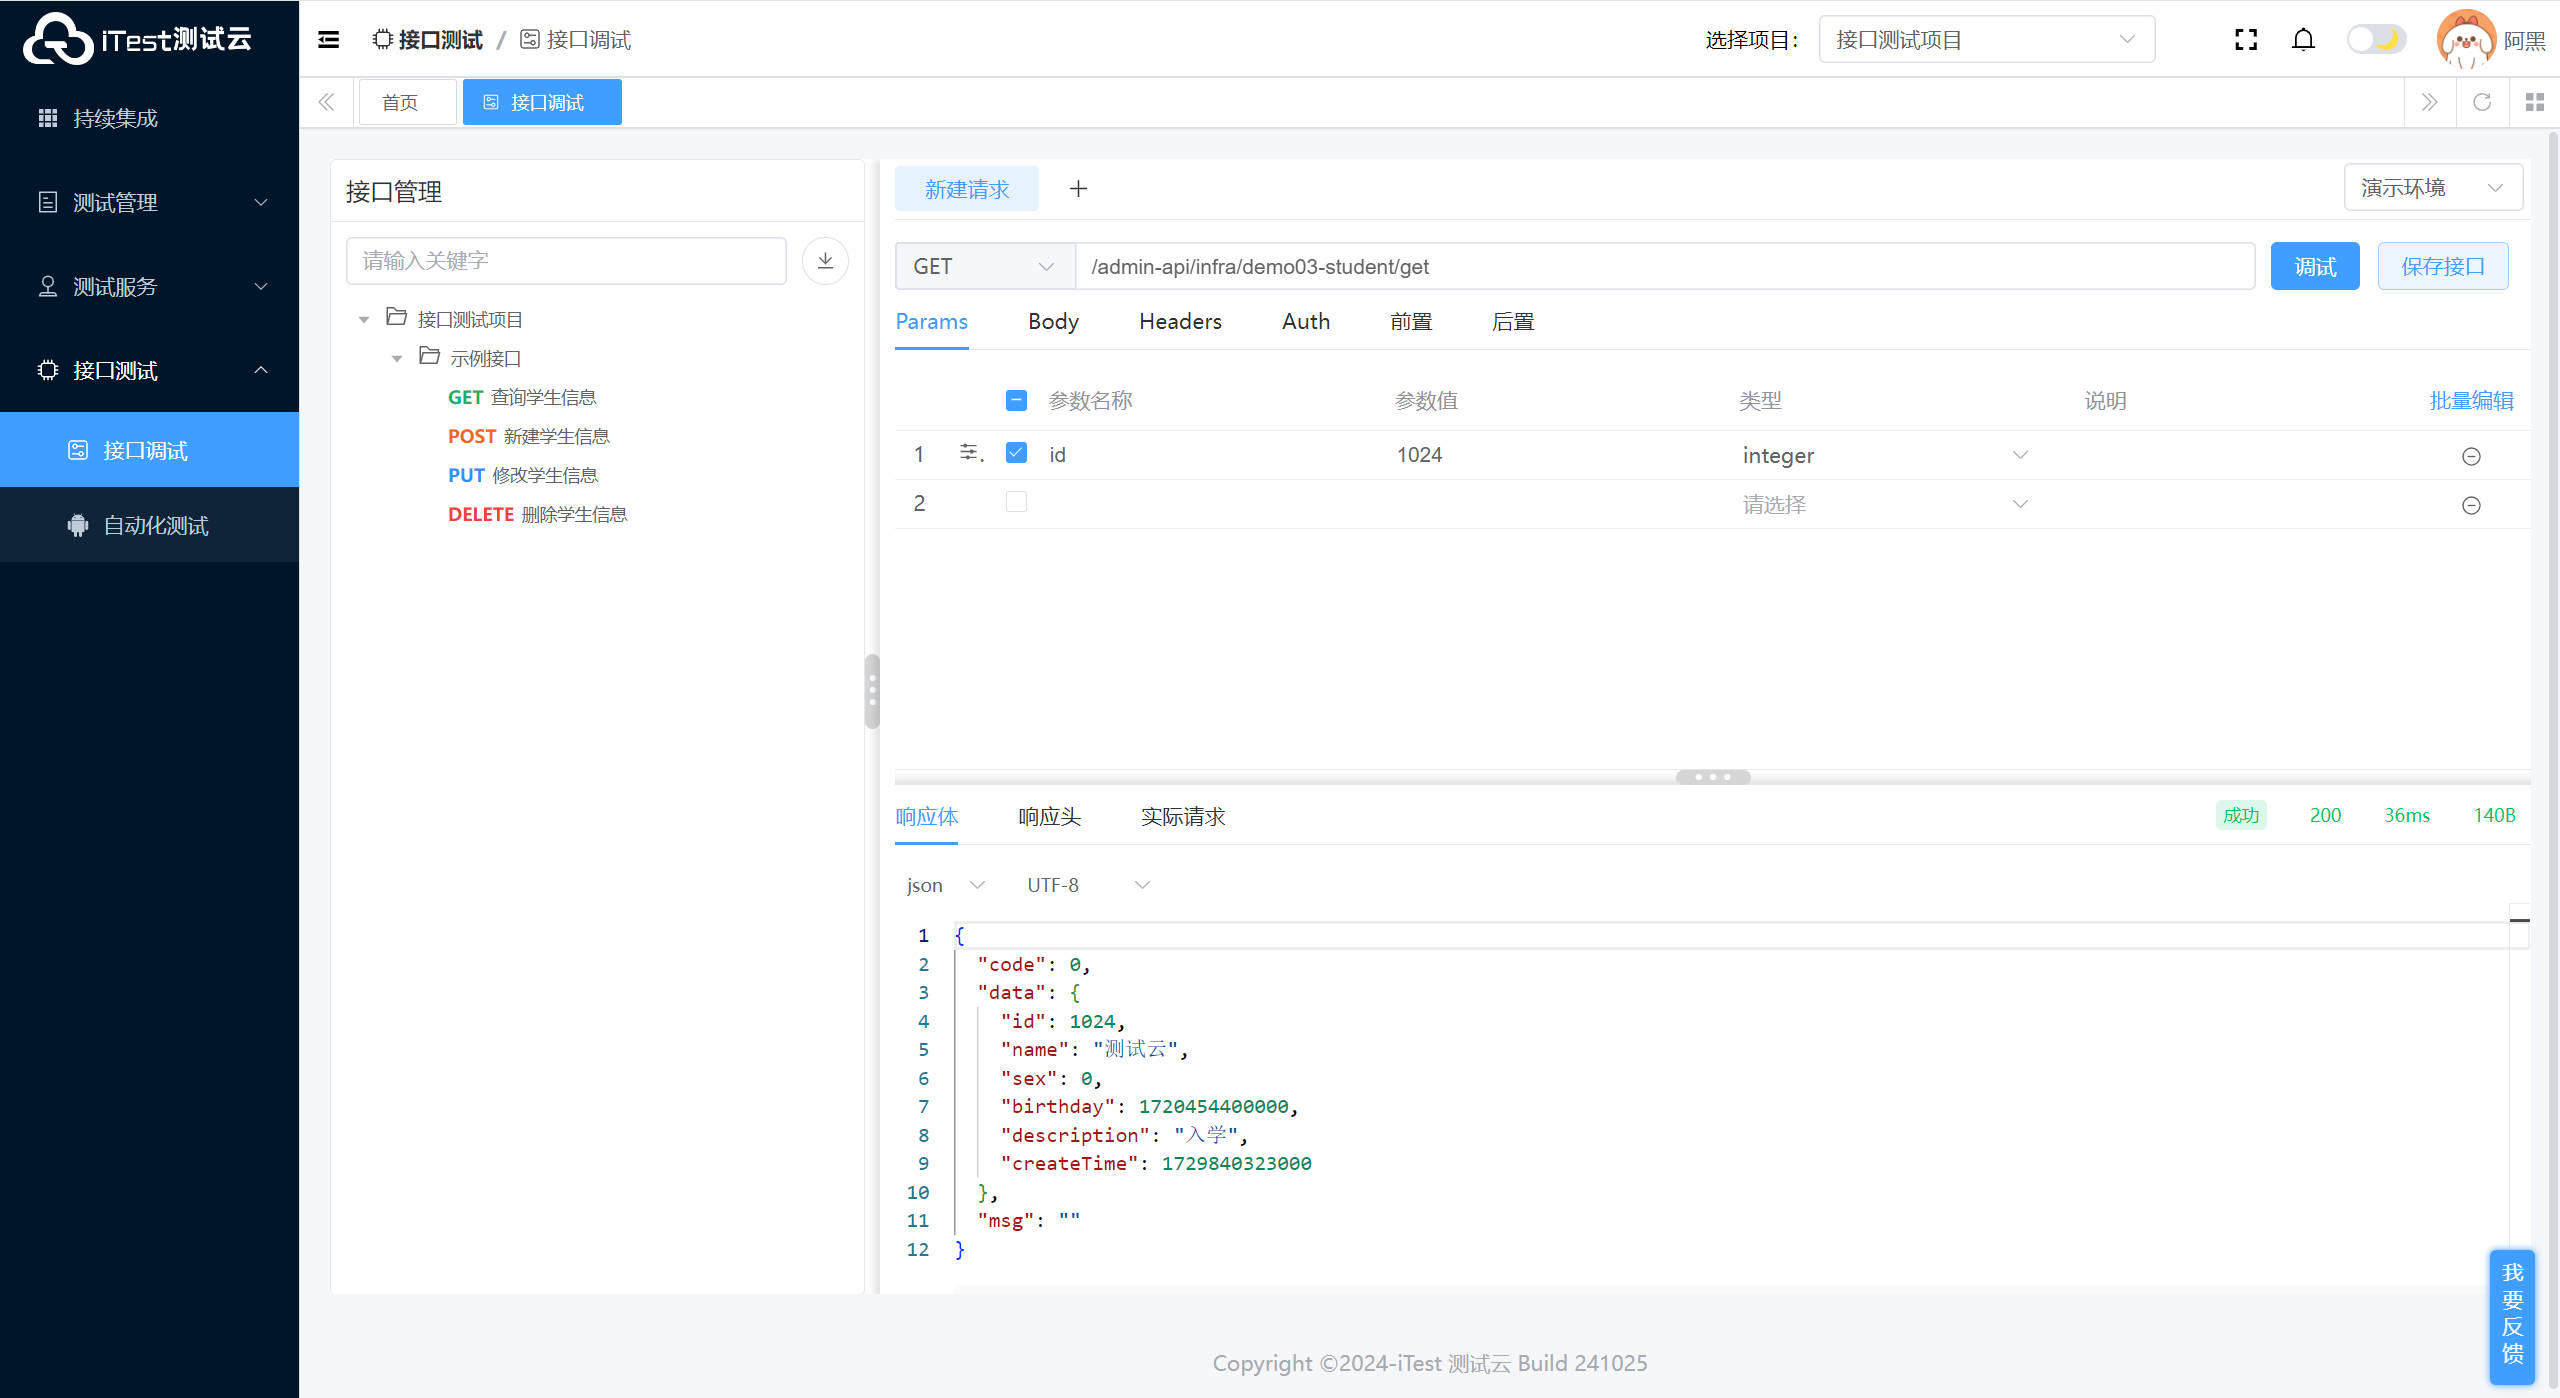
Task: Remove the id parameter row with minus icon
Action: [x=2471, y=456]
